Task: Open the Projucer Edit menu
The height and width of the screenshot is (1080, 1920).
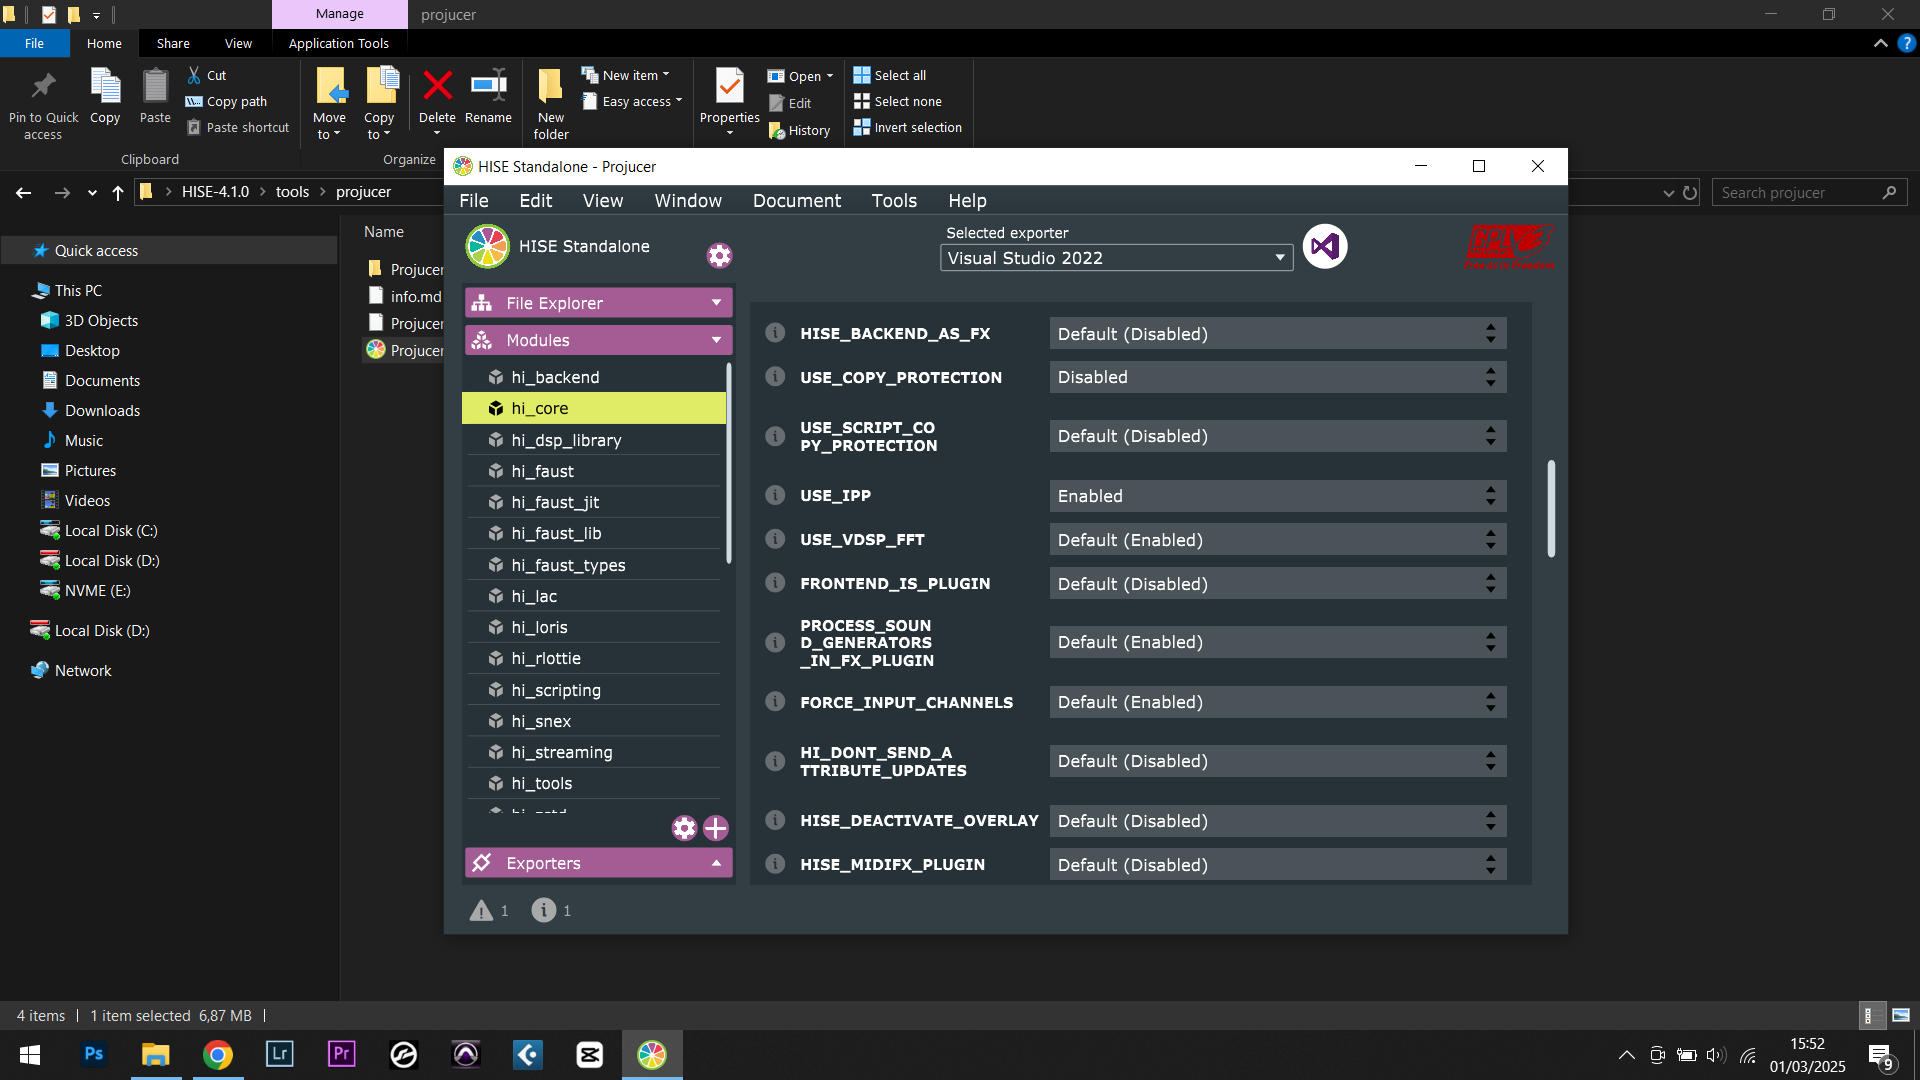Action: (x=536, y=201)
